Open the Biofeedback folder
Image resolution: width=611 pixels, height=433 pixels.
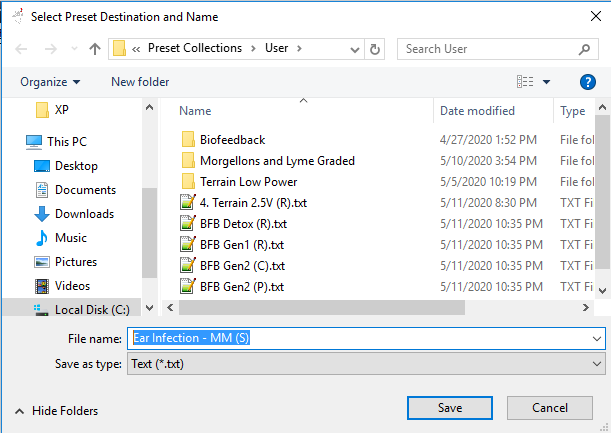pyautogui.click(x=231, y=139)
